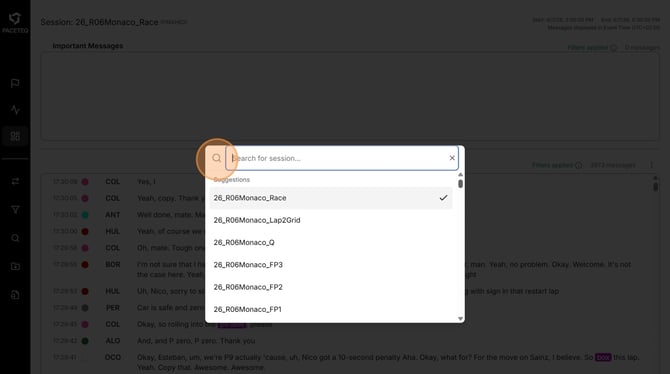This screenshot has width=670, height=374.
Task: Pick the 26_R06Monaco_FP1 session
Action: (x=331, y=309)
